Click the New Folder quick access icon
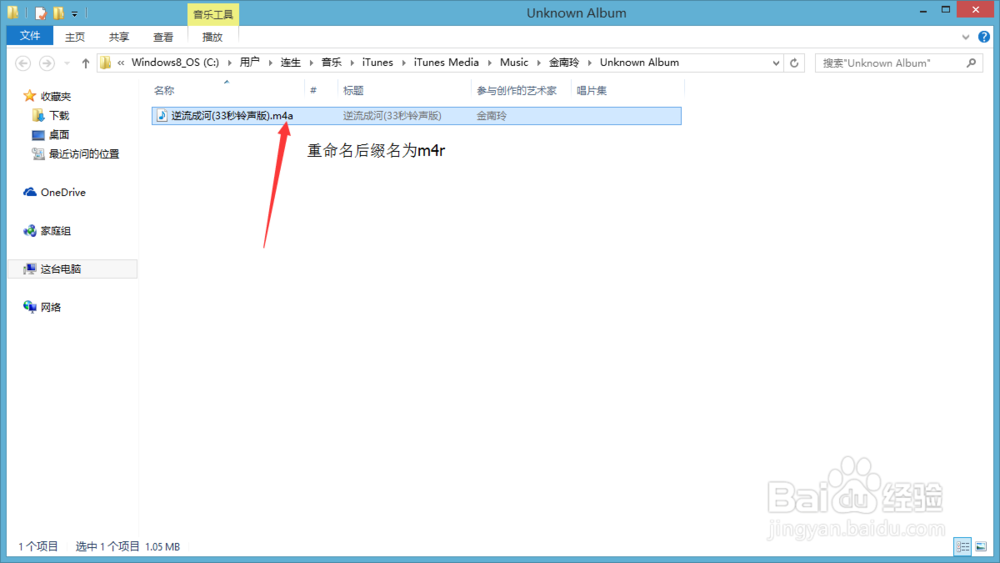 (59, 13)
